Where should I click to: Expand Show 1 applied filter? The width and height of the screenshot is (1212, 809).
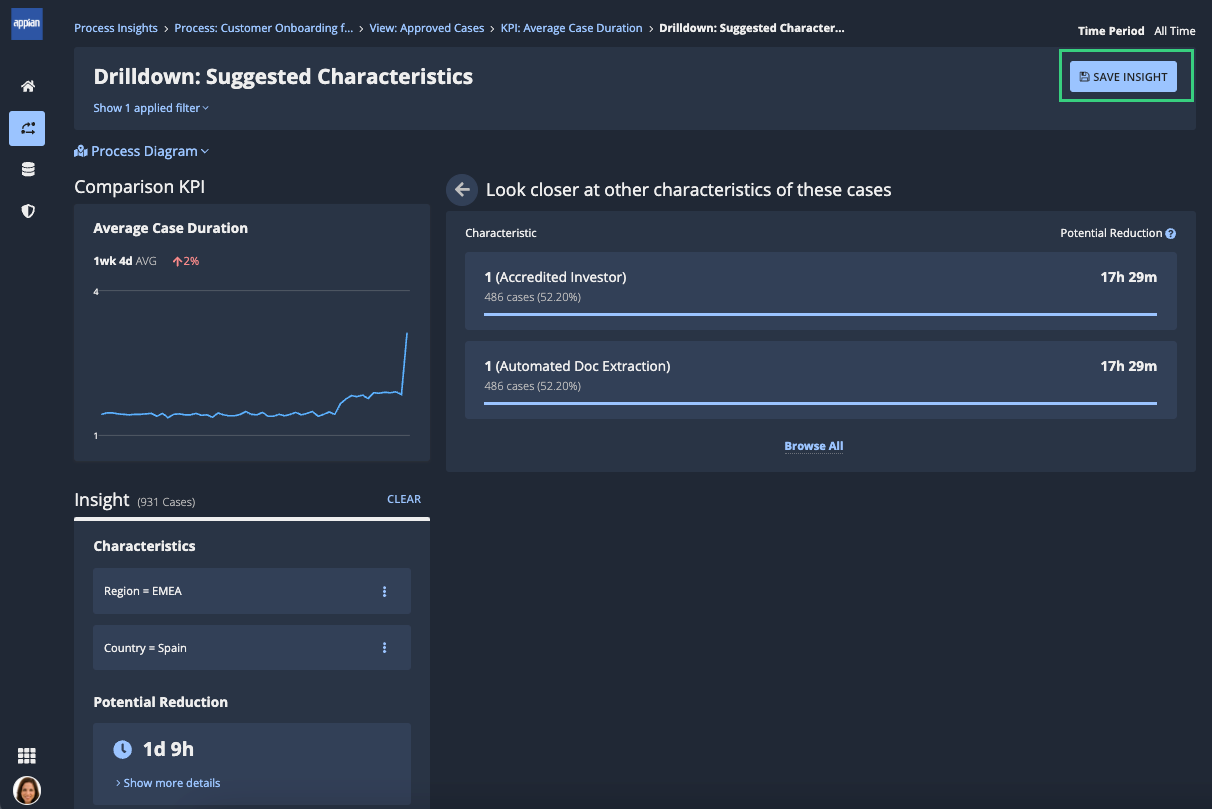[151, 108]
